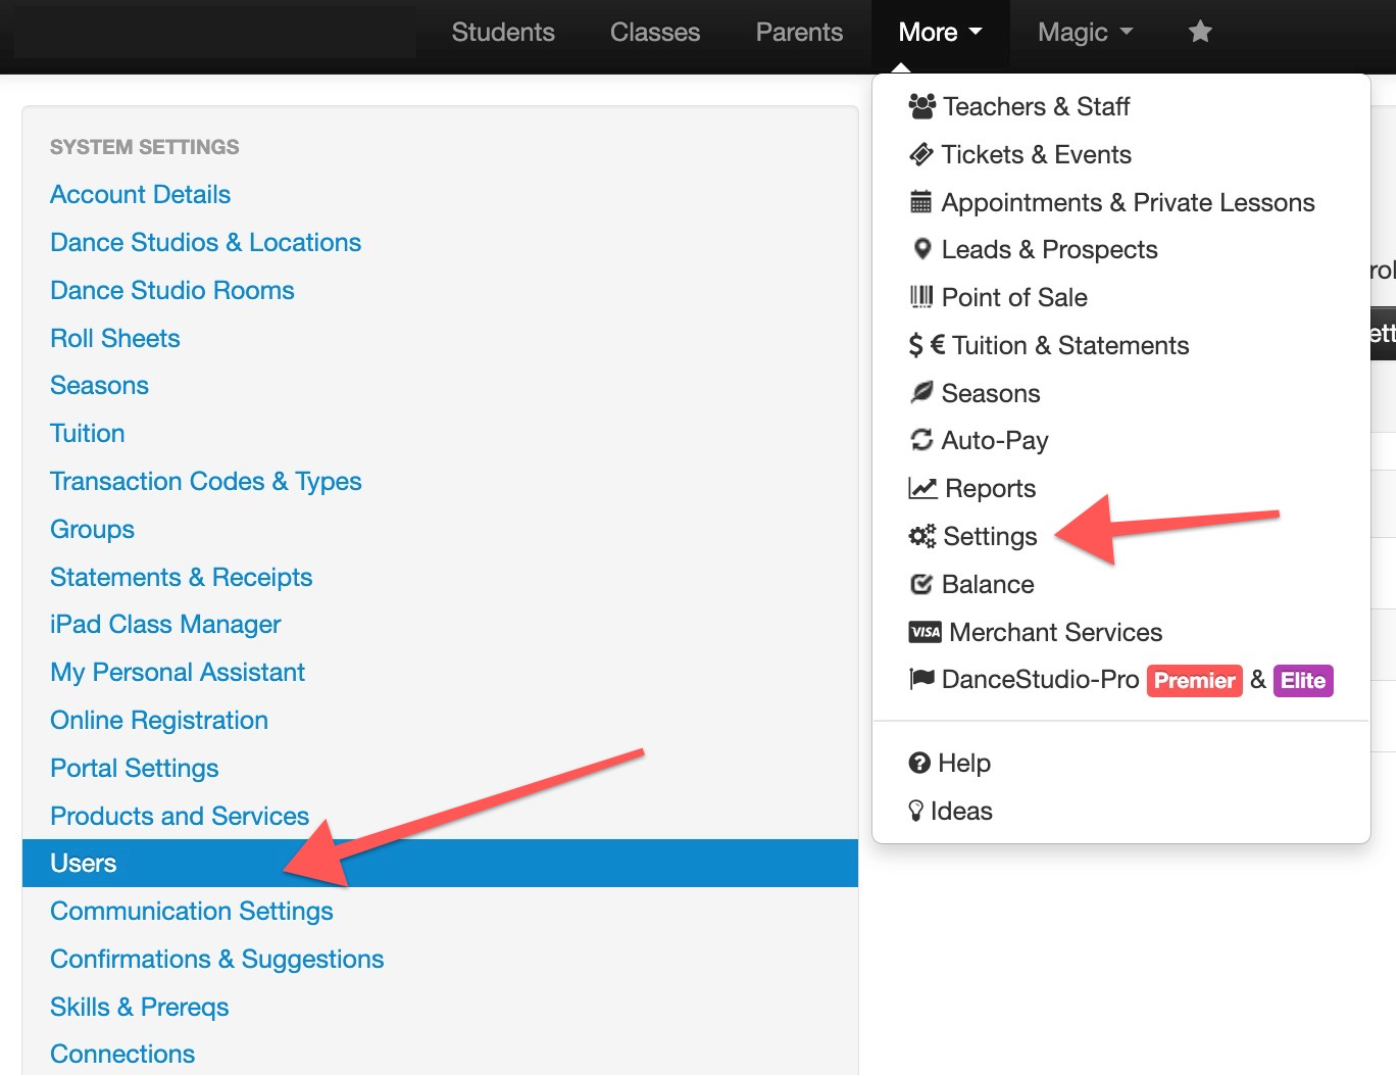Go to the Students tab
Viewport: 1396px width, 1076px height.
tap(503, 32)
